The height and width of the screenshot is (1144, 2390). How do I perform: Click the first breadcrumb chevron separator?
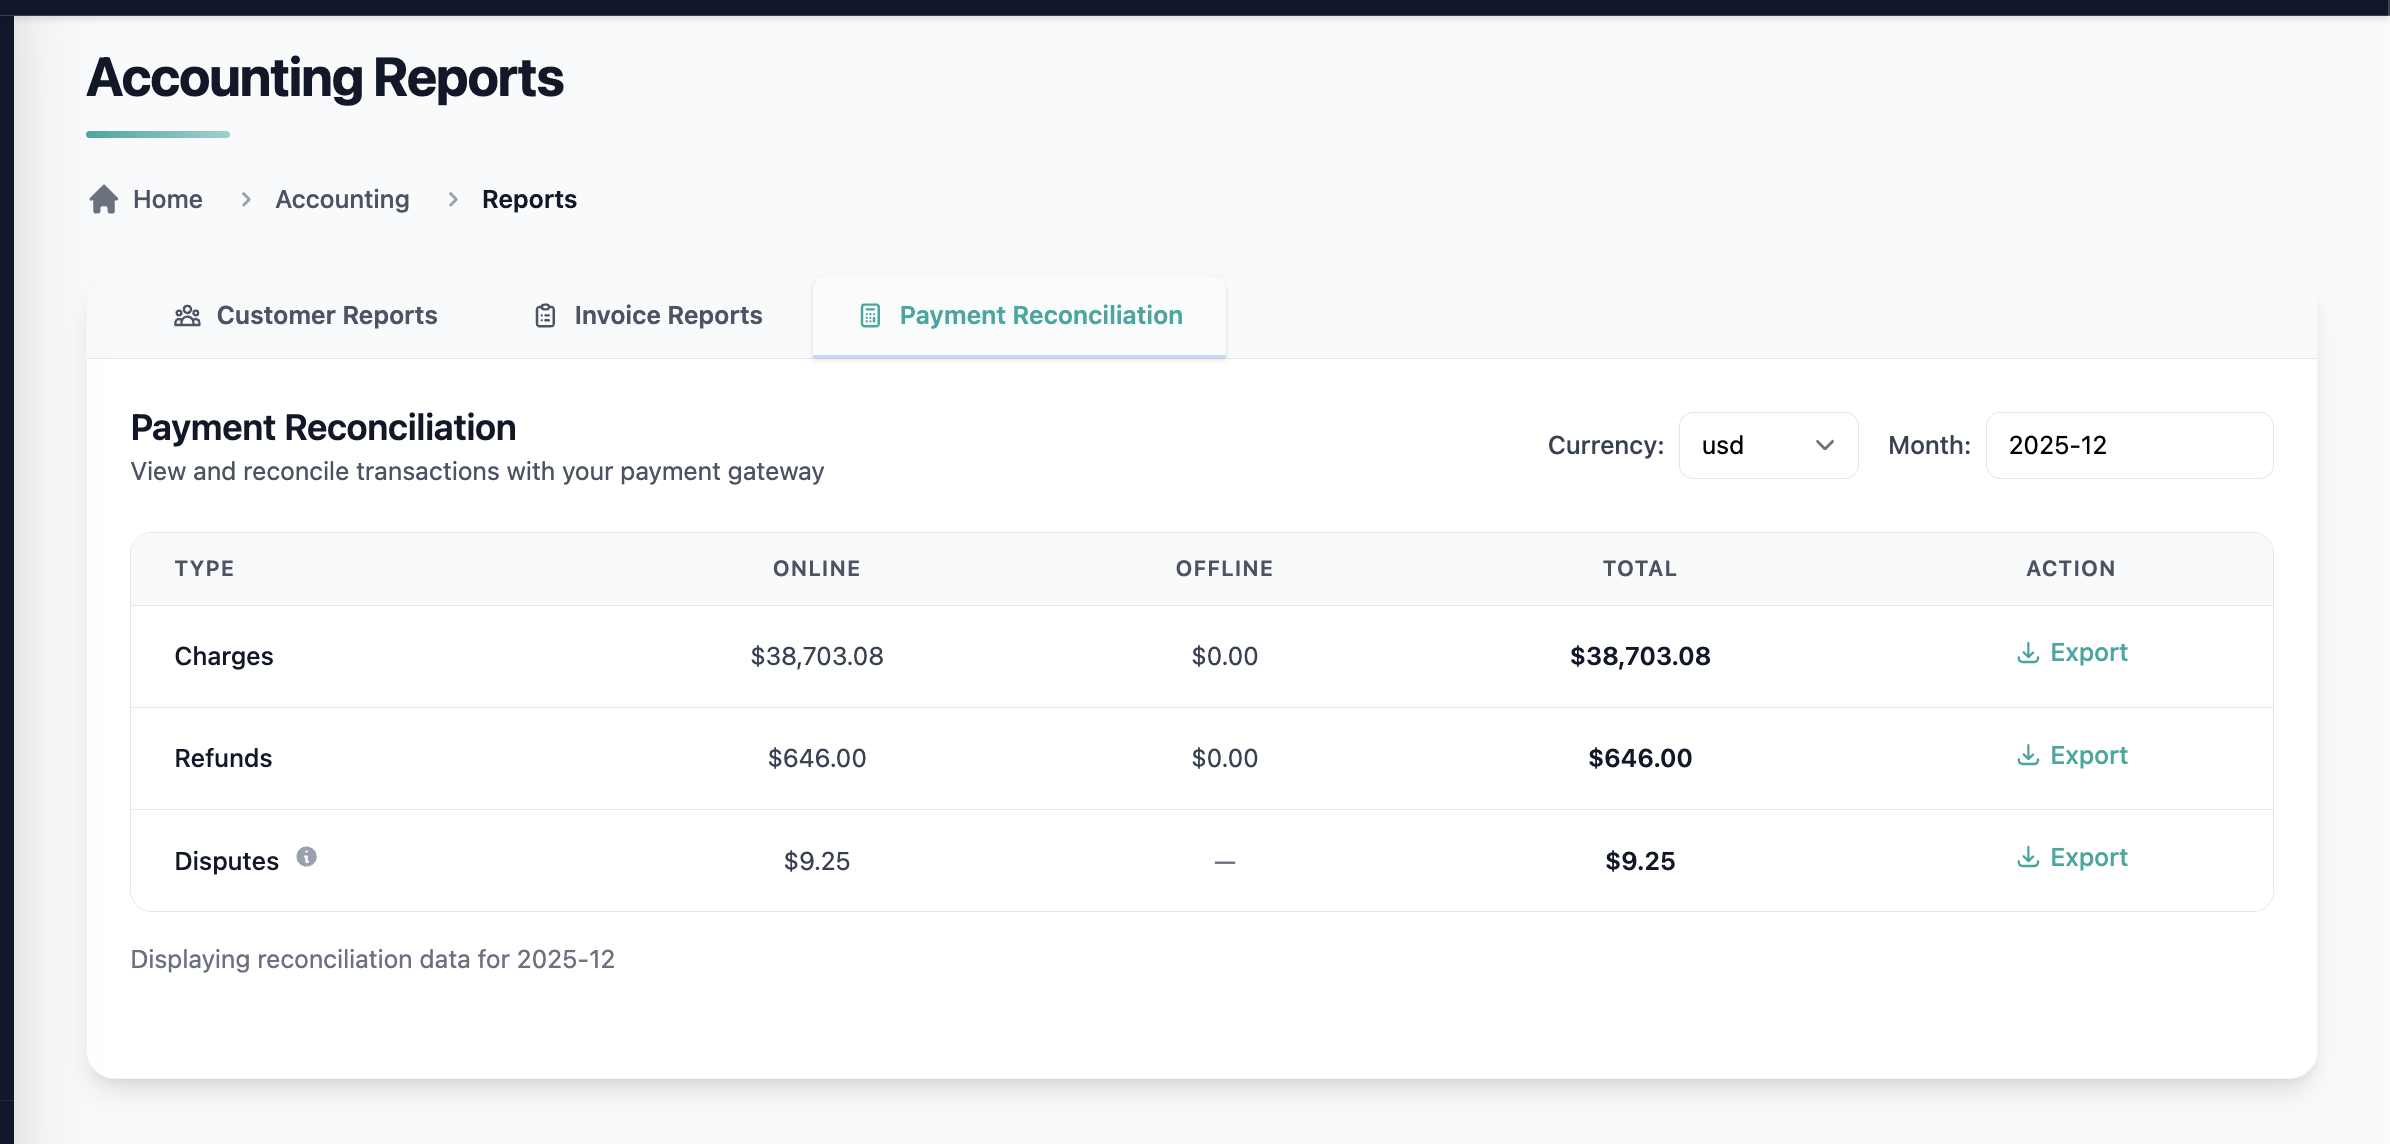[x=246, y=199]
